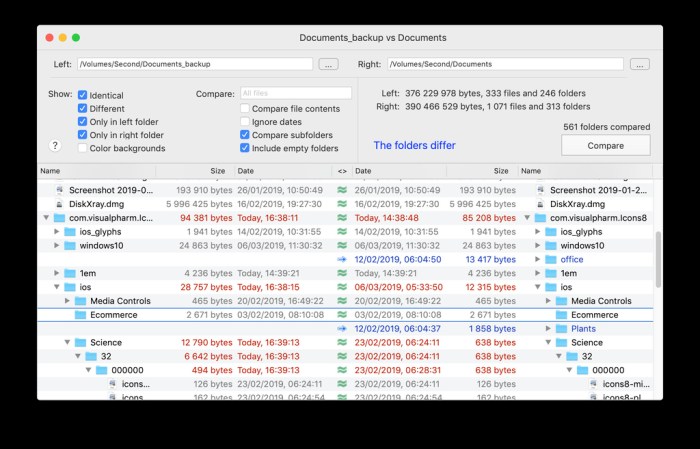Screen dimensions: 700x449
Task: Click left 000000 folder icon
Action: 102,370
